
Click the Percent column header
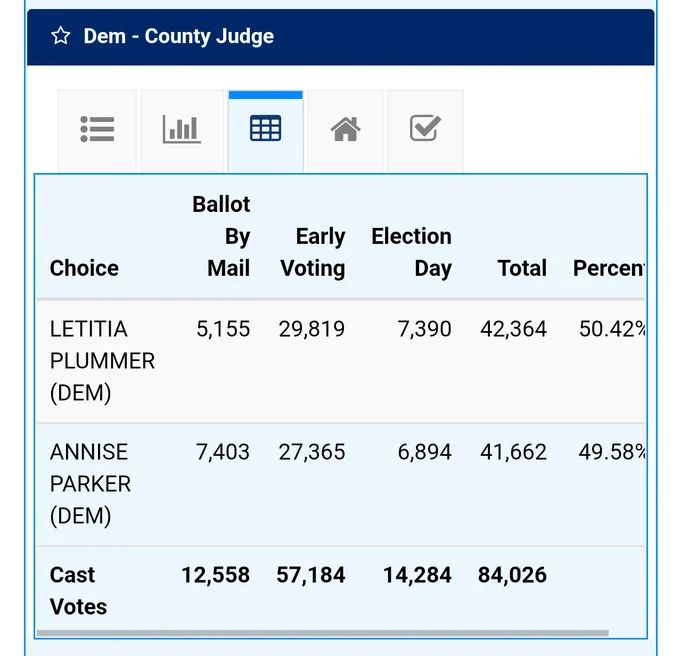tap(609, 268)
